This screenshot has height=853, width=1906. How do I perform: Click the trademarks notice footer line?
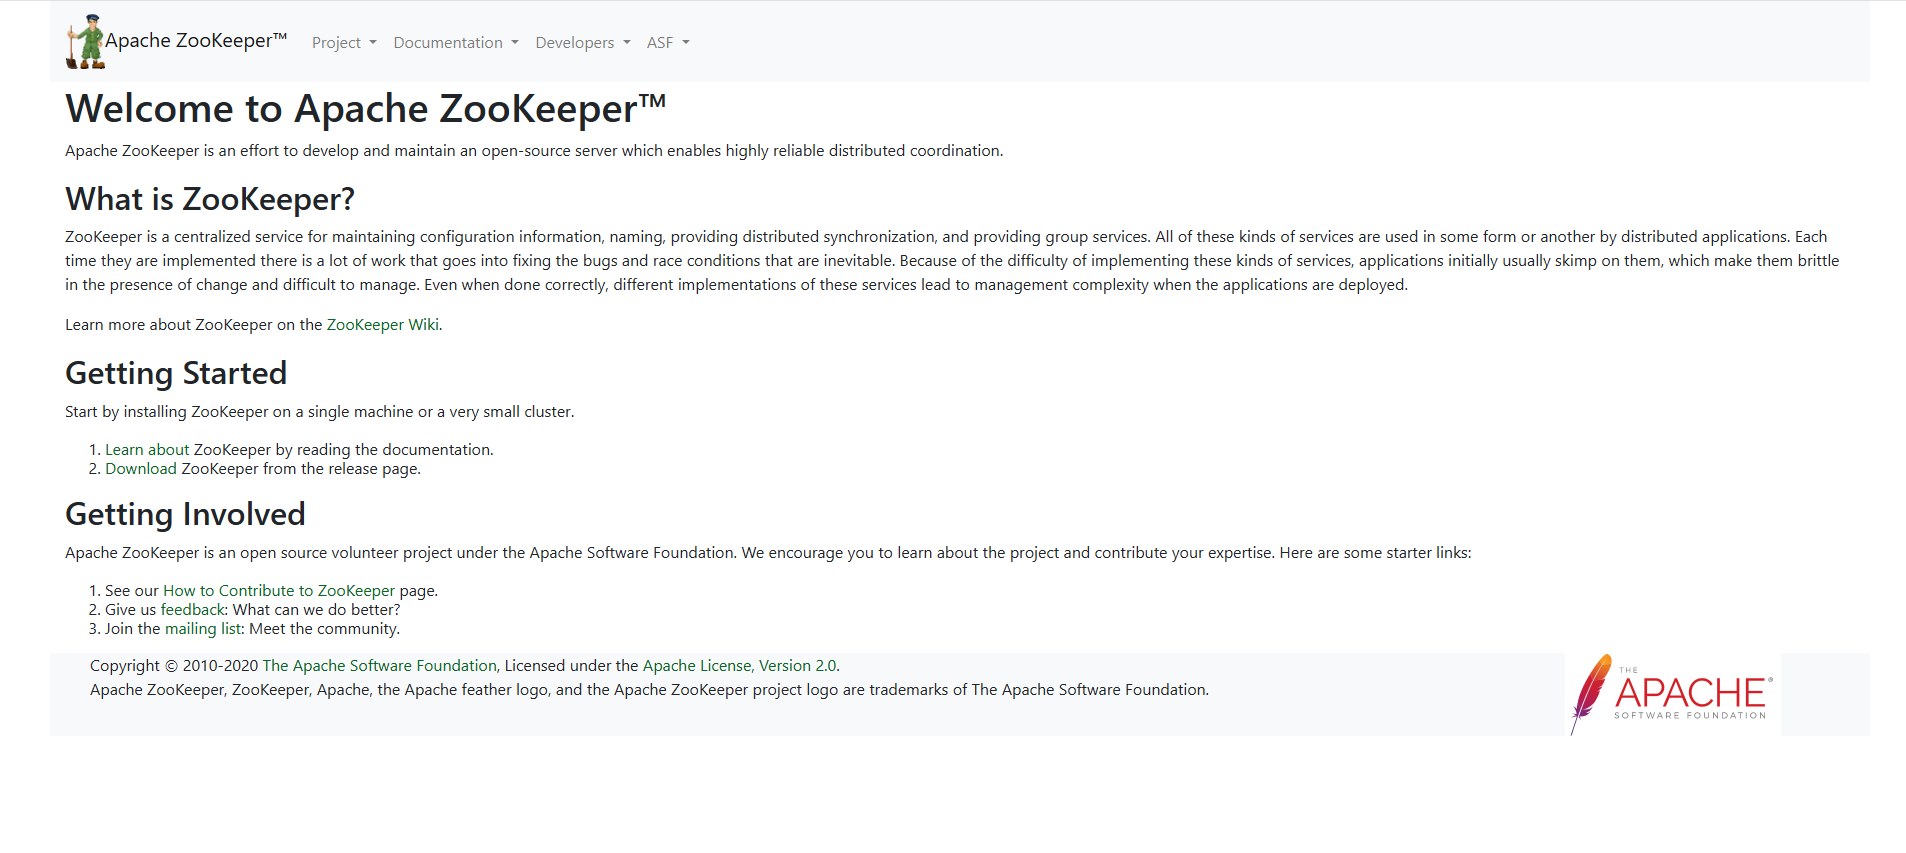click(x=649, y=690)
